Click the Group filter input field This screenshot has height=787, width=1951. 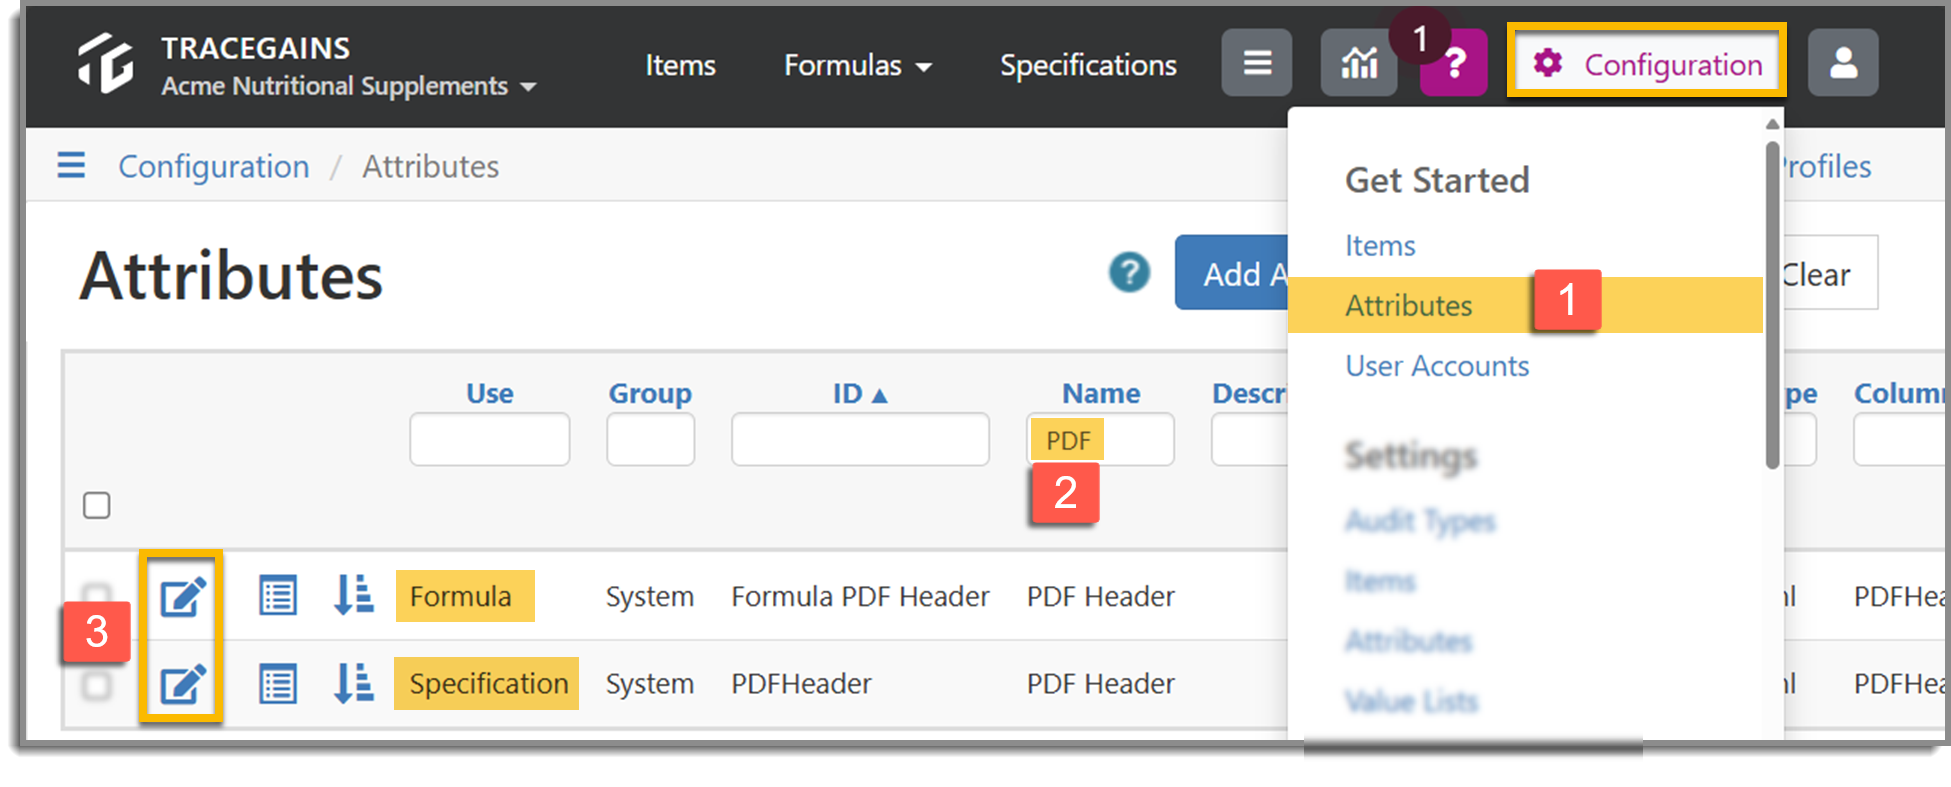[650, 439]
